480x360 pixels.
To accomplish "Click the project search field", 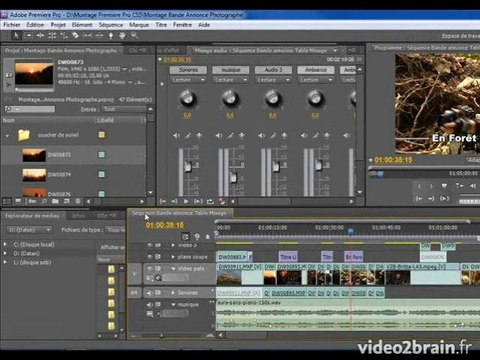I will click(x=30, y=109).
